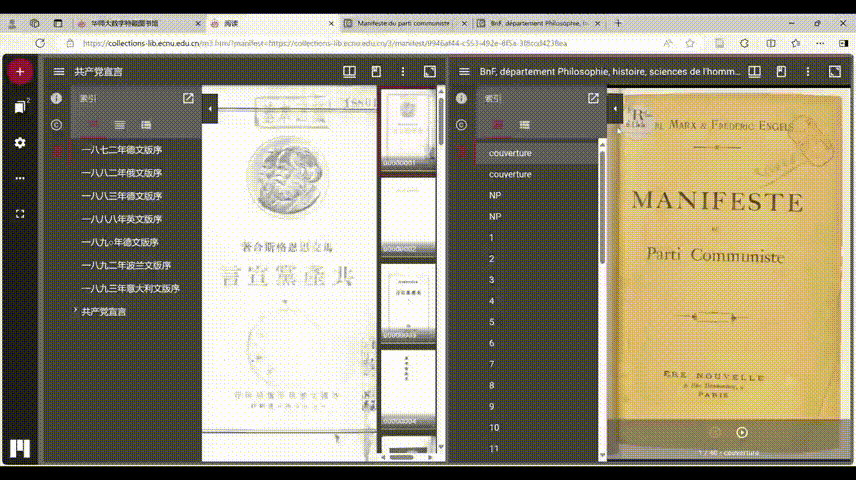Open 一八九三年意大利文版序 entry
856x480 pixels.
[130, 288]
